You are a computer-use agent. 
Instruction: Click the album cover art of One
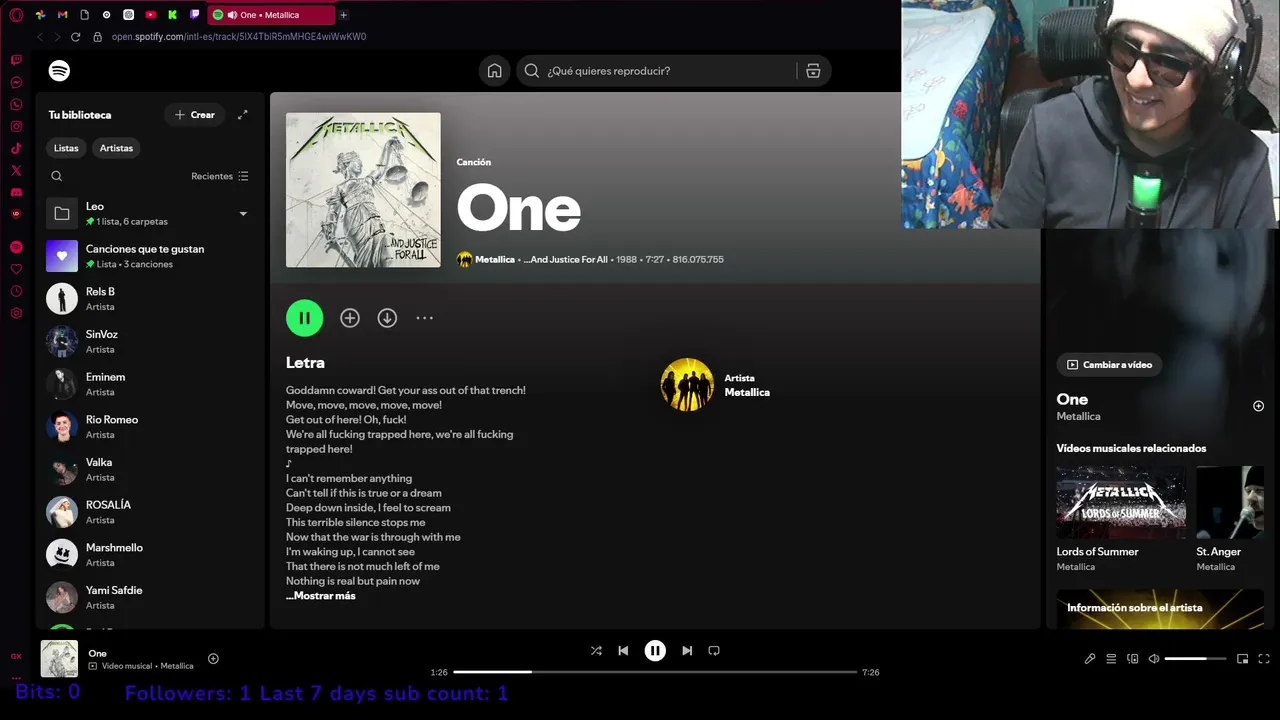tap(363, 190)
